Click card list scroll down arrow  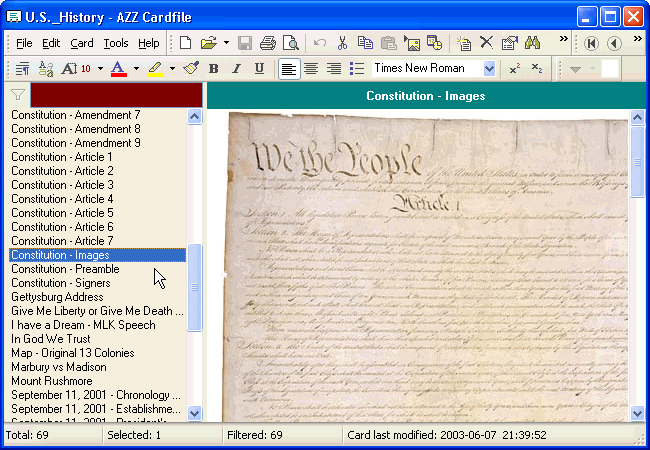194,413
